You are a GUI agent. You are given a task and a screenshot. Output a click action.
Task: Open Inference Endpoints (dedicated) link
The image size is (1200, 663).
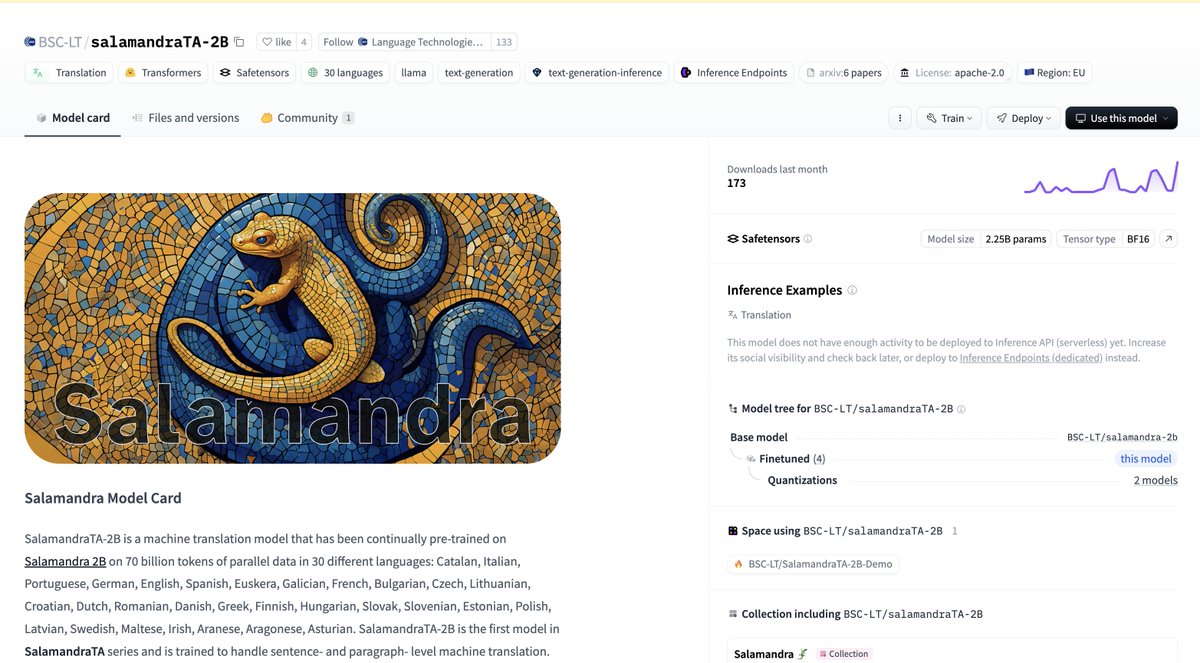click(x=1031, y=358)
